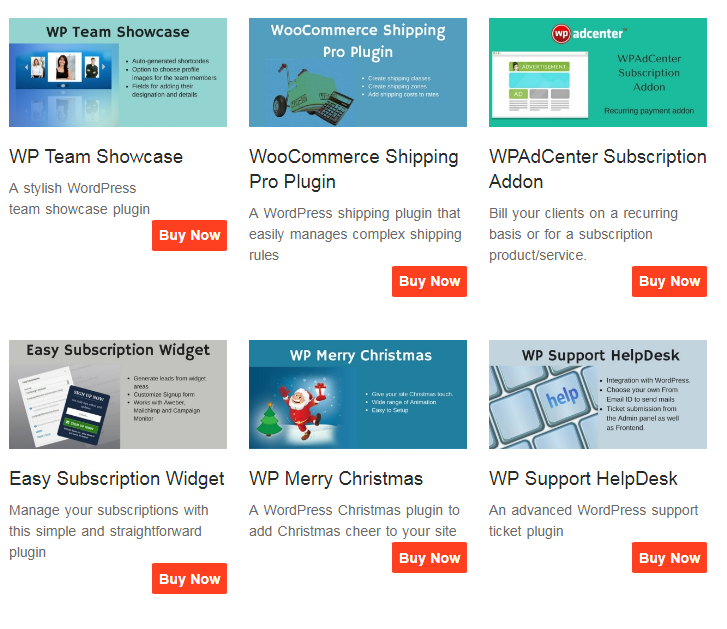
Task: Click the Santa Claus illustration
Action: [x=304, y=411]
